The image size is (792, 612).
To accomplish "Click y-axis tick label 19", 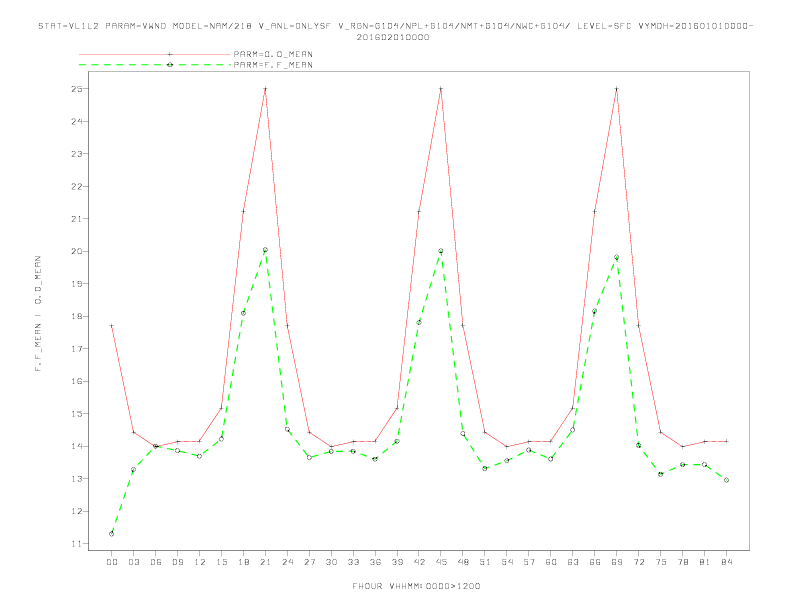I will (x=77, y=284).
